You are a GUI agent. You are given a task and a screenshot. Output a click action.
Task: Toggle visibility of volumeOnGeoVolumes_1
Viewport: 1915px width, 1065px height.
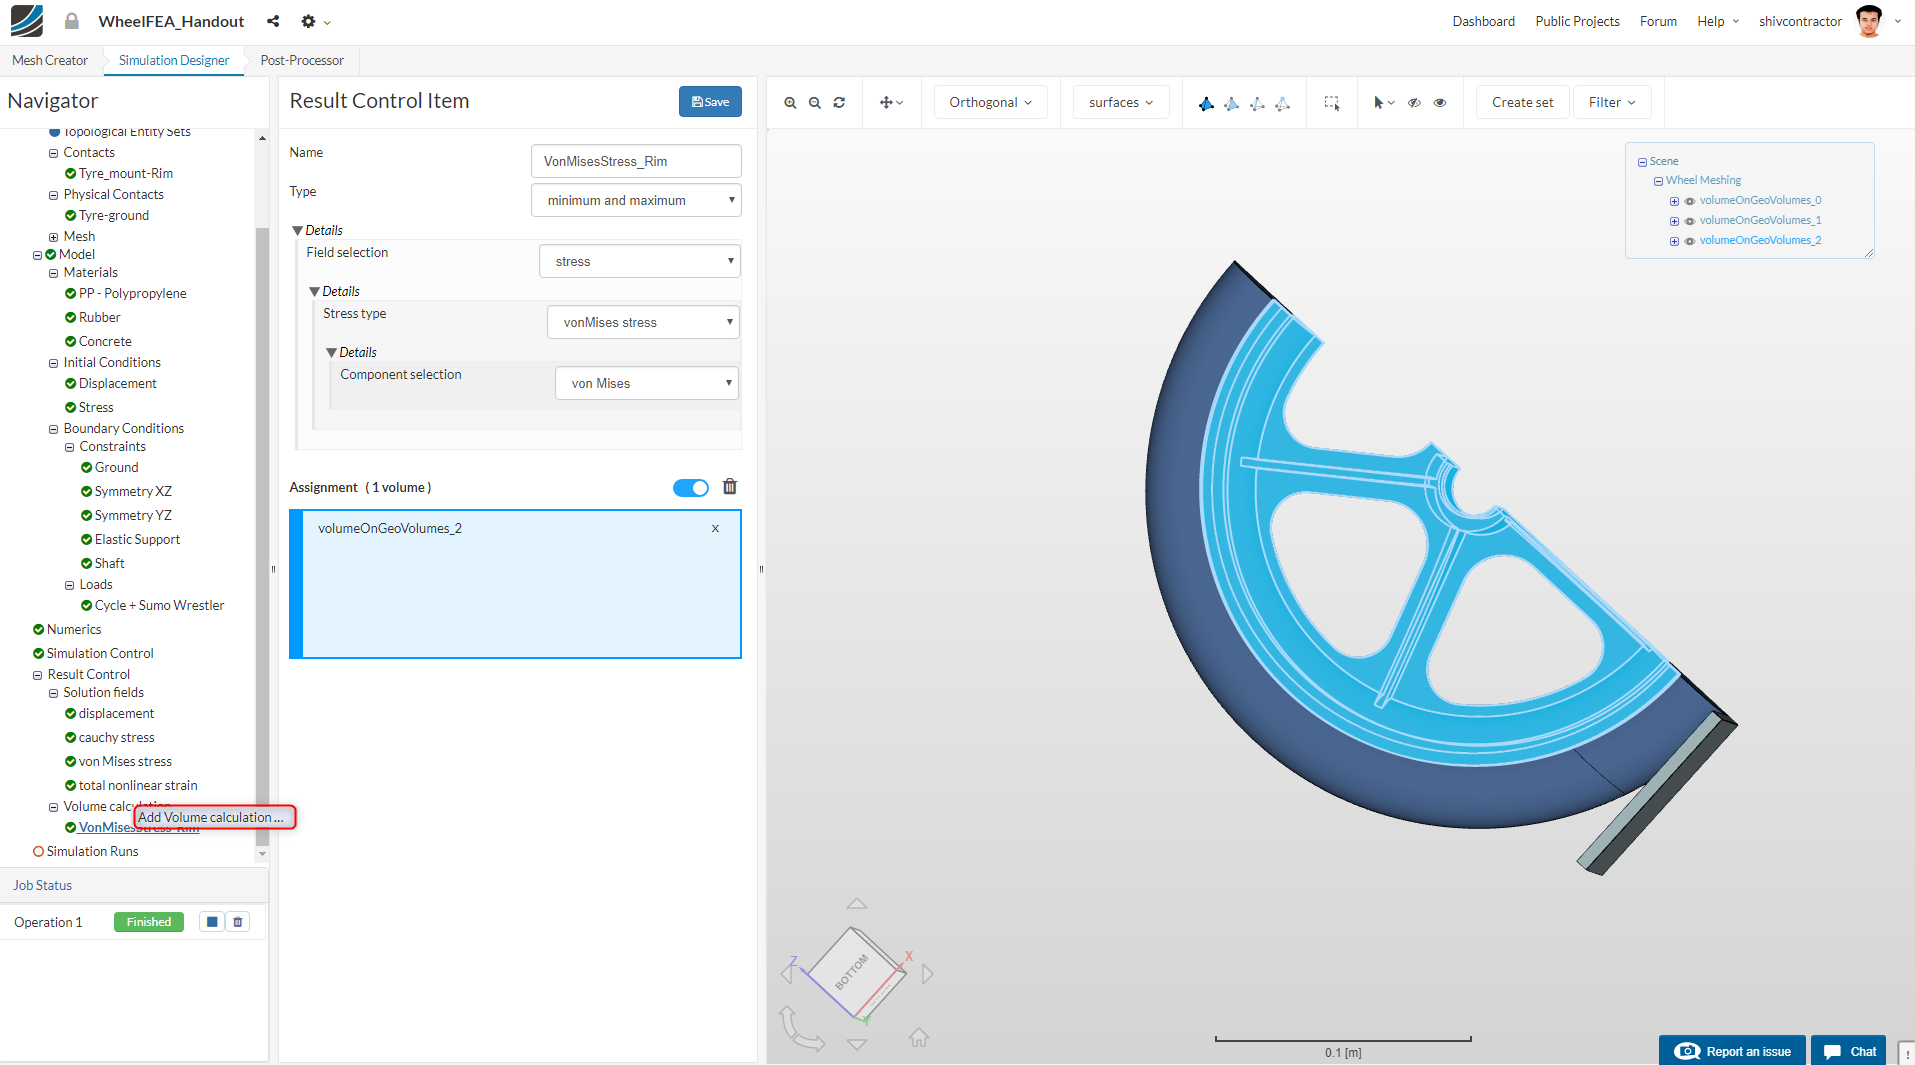pos(1690,221)
